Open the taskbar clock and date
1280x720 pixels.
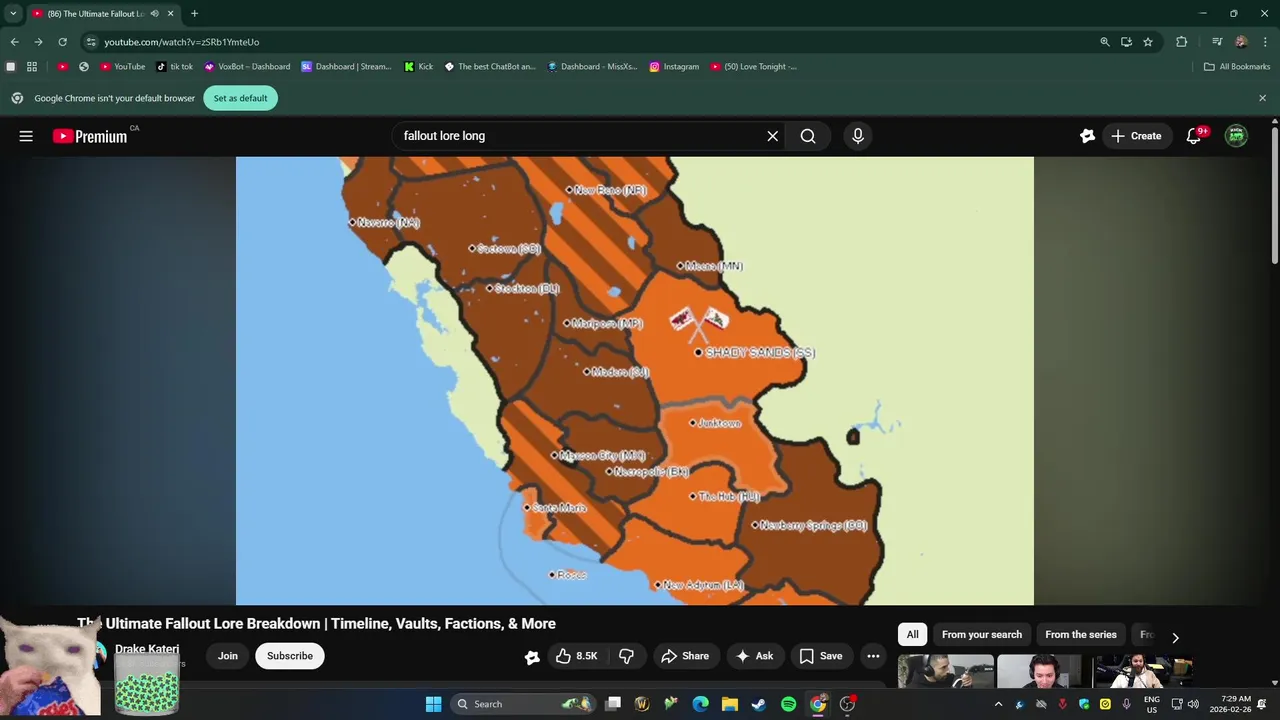1230,704
